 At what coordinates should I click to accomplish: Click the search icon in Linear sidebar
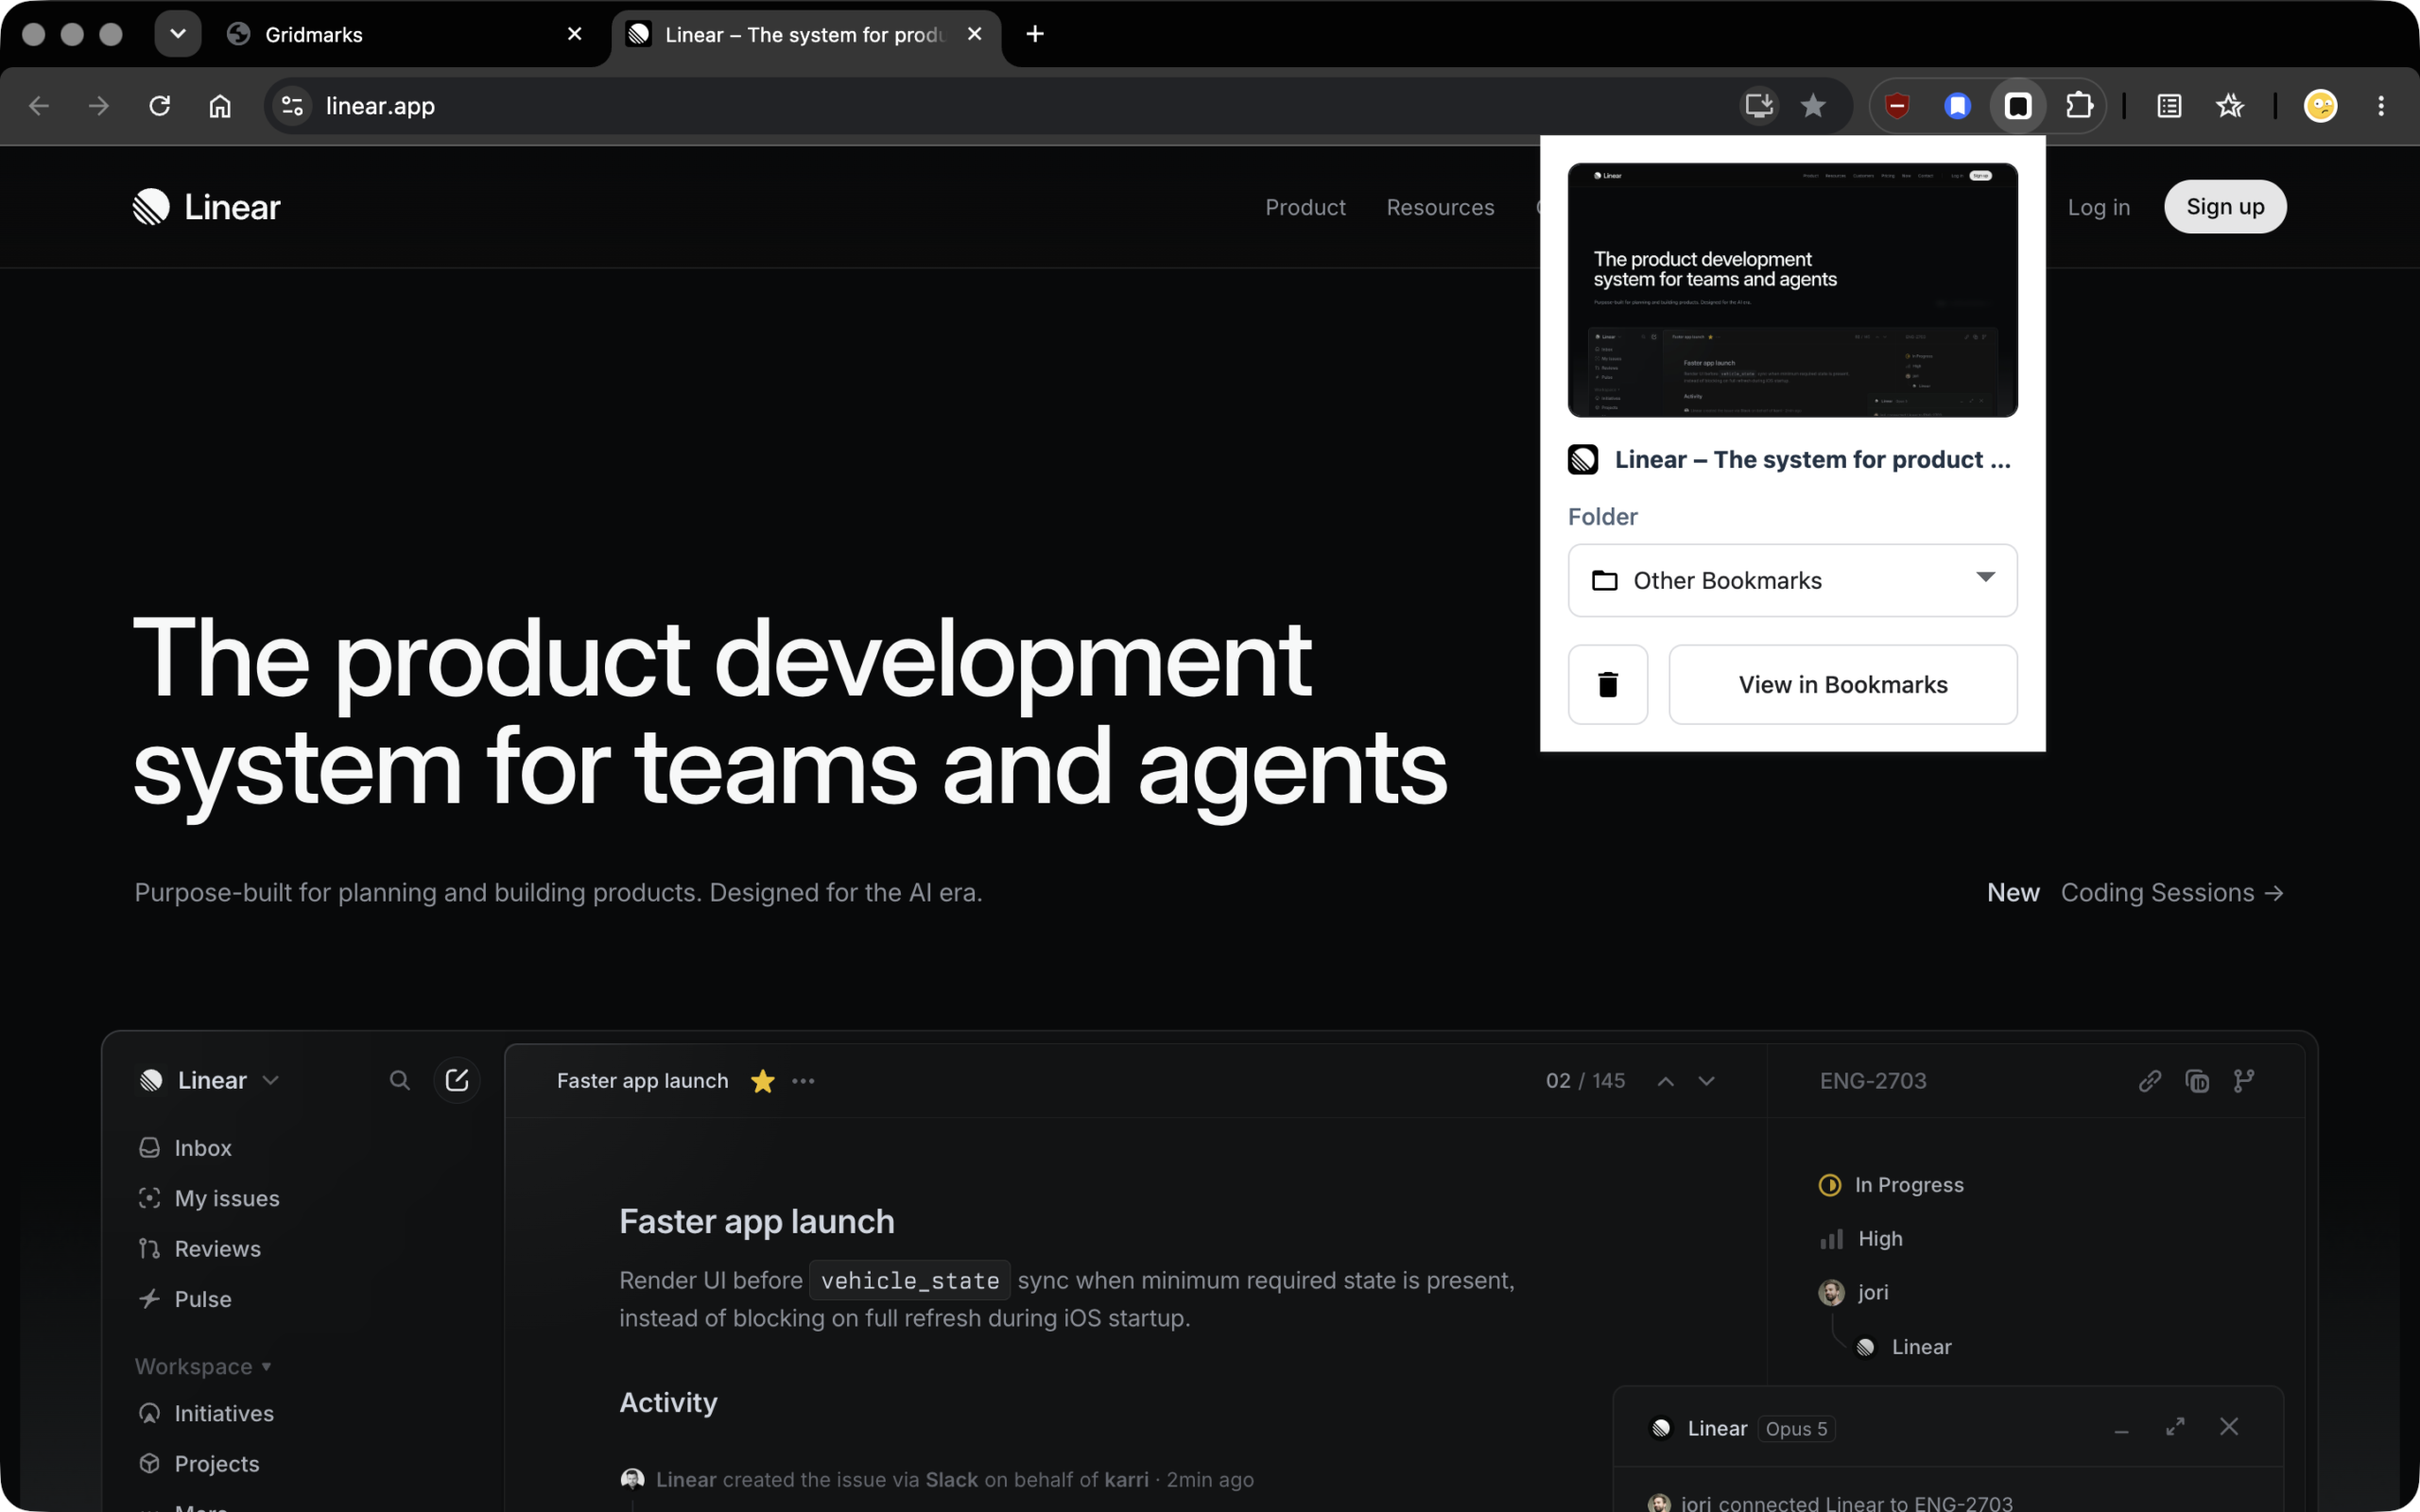point(399,1080)
